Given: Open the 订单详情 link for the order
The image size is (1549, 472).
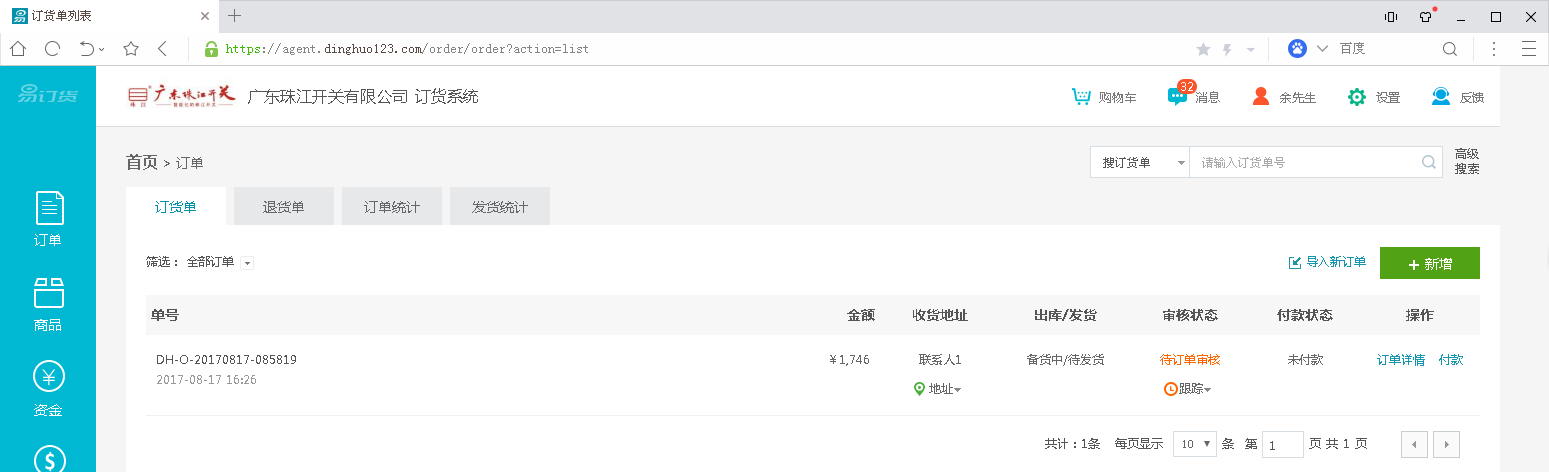Looking at the screenshot, I should pyautogui.click(x=1400, y=360).
